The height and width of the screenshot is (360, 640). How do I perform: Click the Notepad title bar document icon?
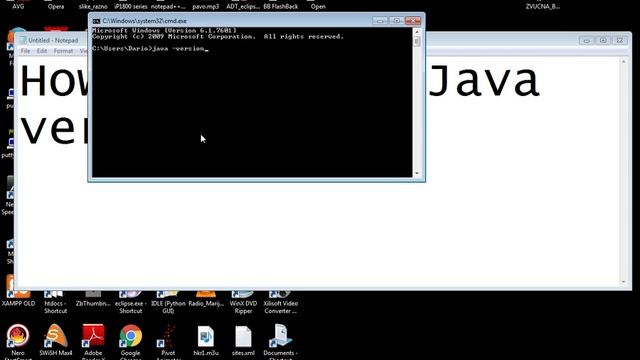click(x=23, y=40)
